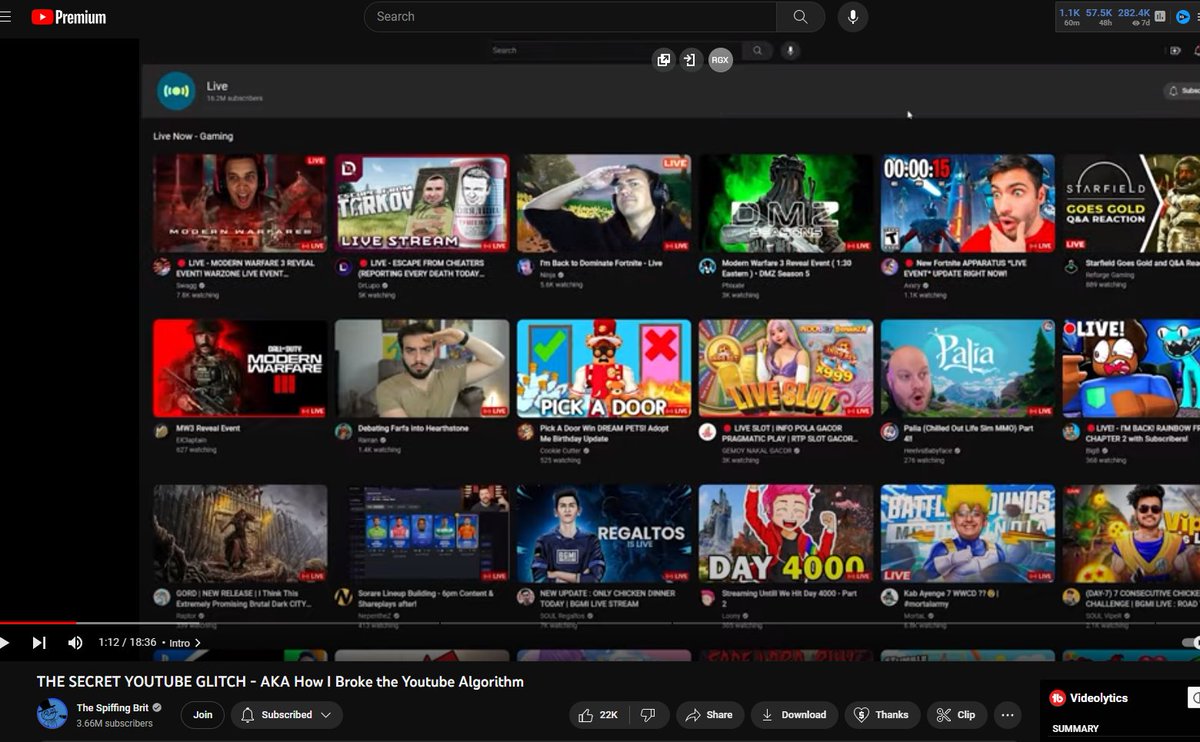
Task: Click the Starfield GOES GOLD thumbnail
Action: point(1131,202)
